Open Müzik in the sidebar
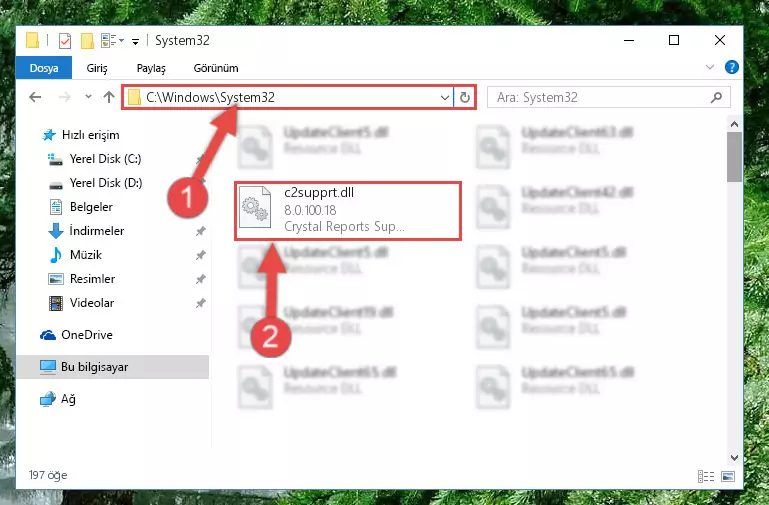769x505 pixels. (x=75, y=255)
